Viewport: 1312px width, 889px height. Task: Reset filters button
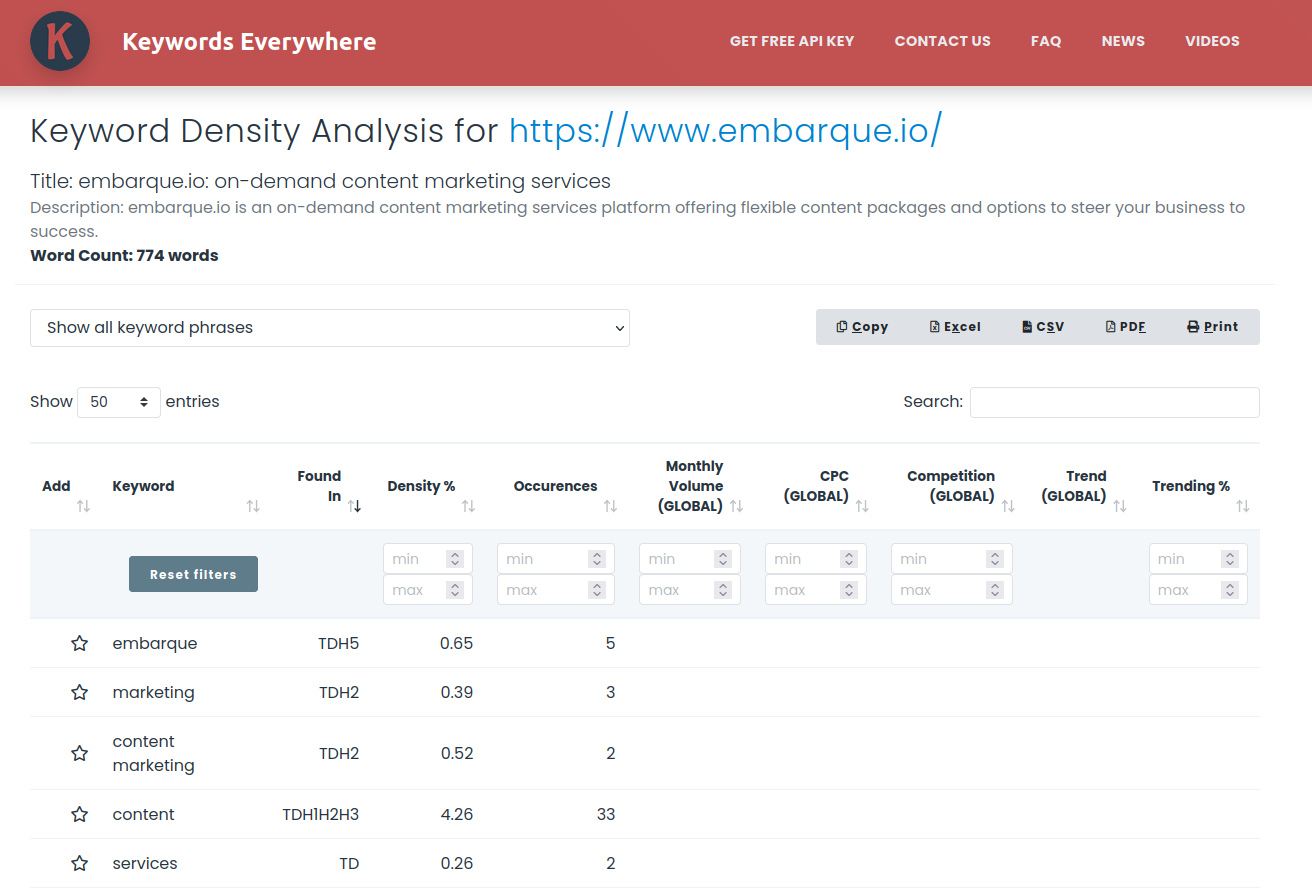click(x=193, y=574)
